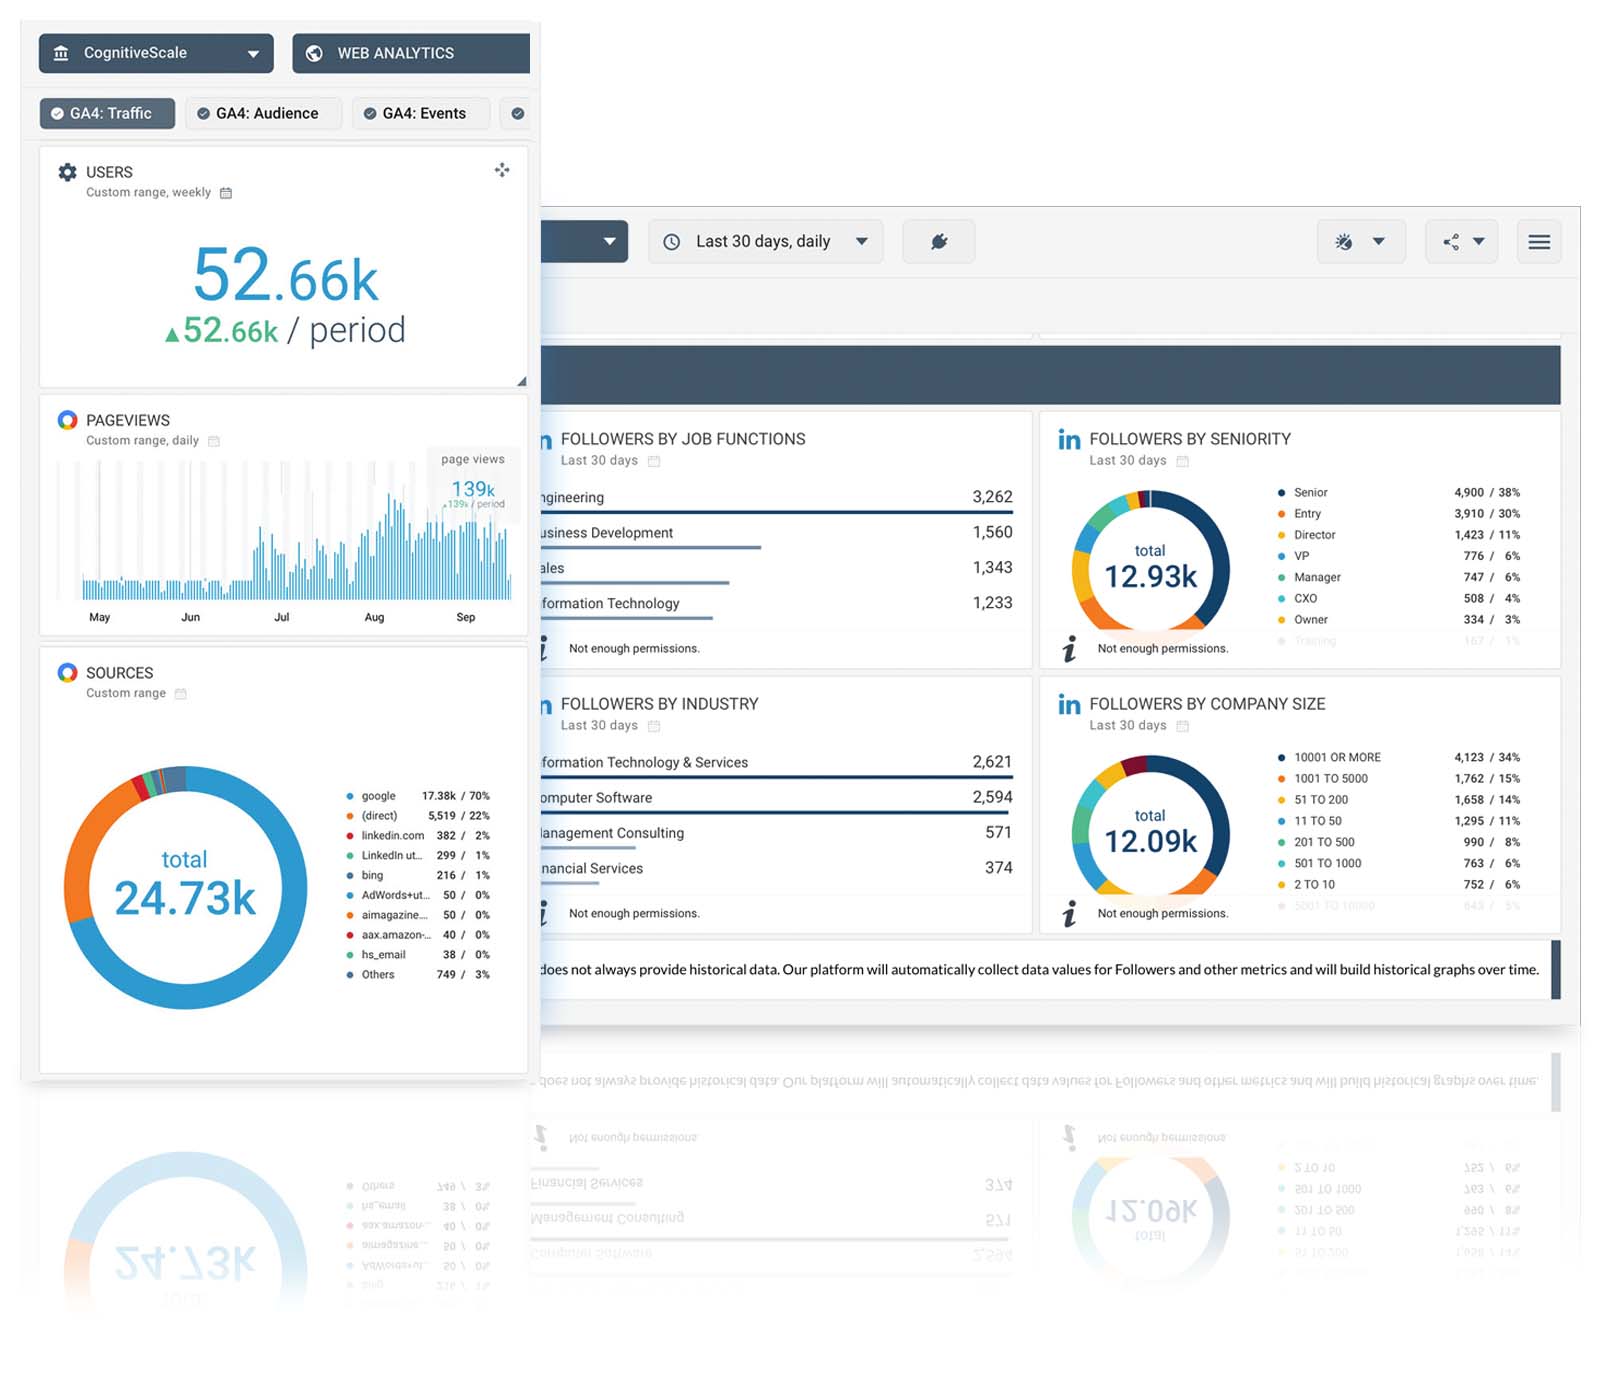
Task: Open the Last 30 days, daily period dropdown
Action: 765,242
